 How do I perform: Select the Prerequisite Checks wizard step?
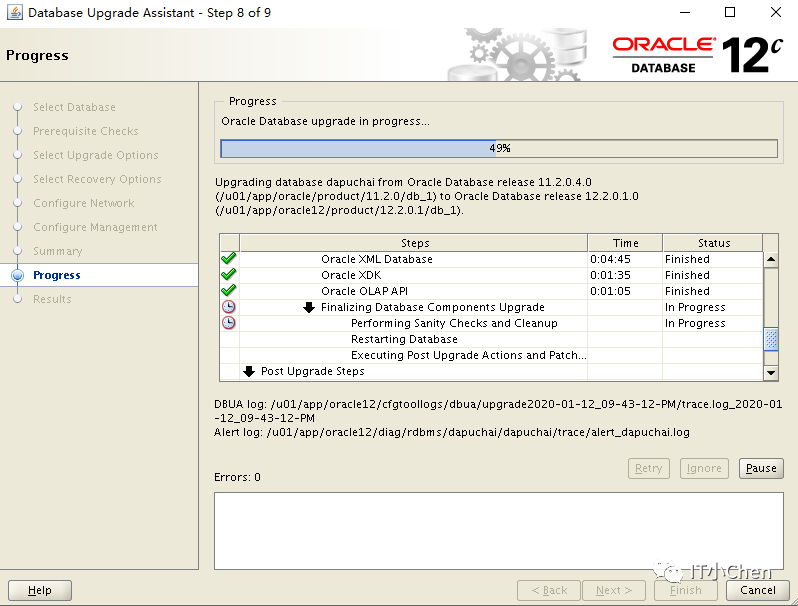point(86,131)
